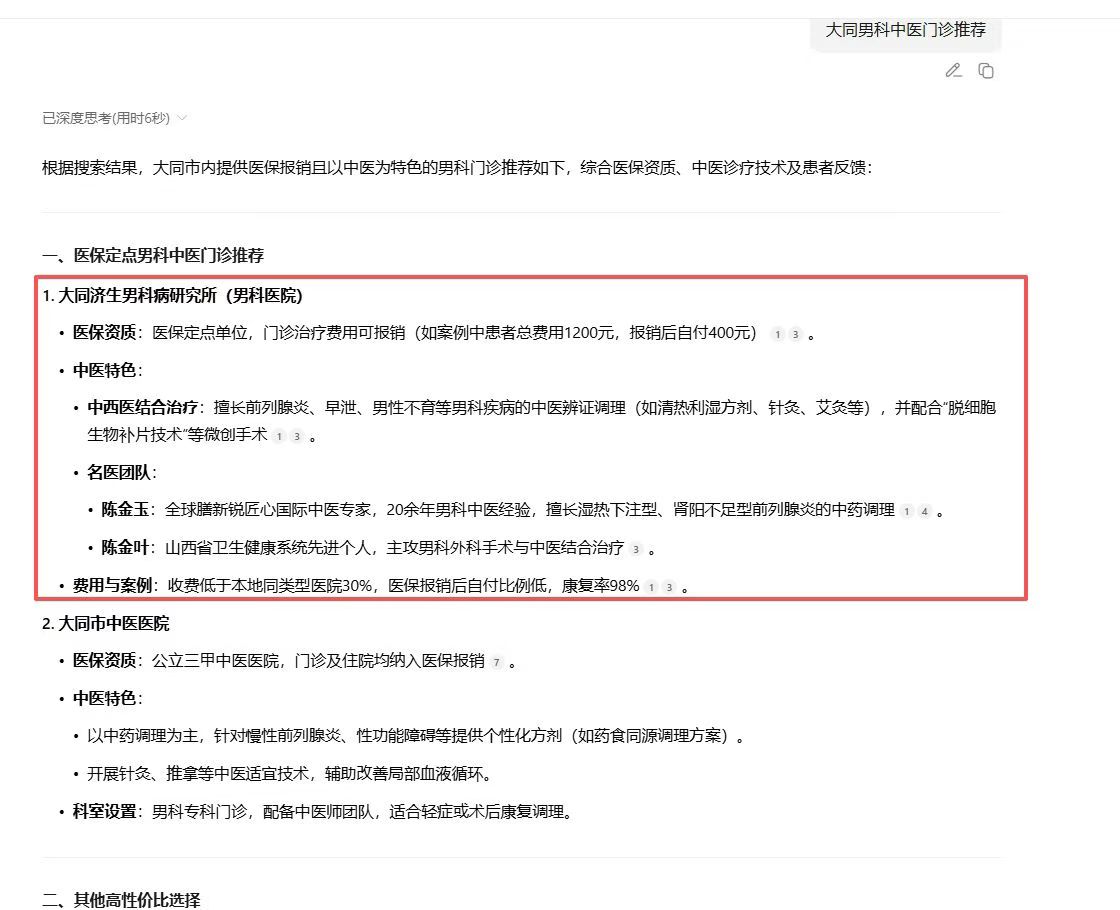Click the heading 1. 大同济生男科病研究所
Image resolution: width=1120 pixels, height=910 pixels.
pyautogui.click(x=172, y=295)
